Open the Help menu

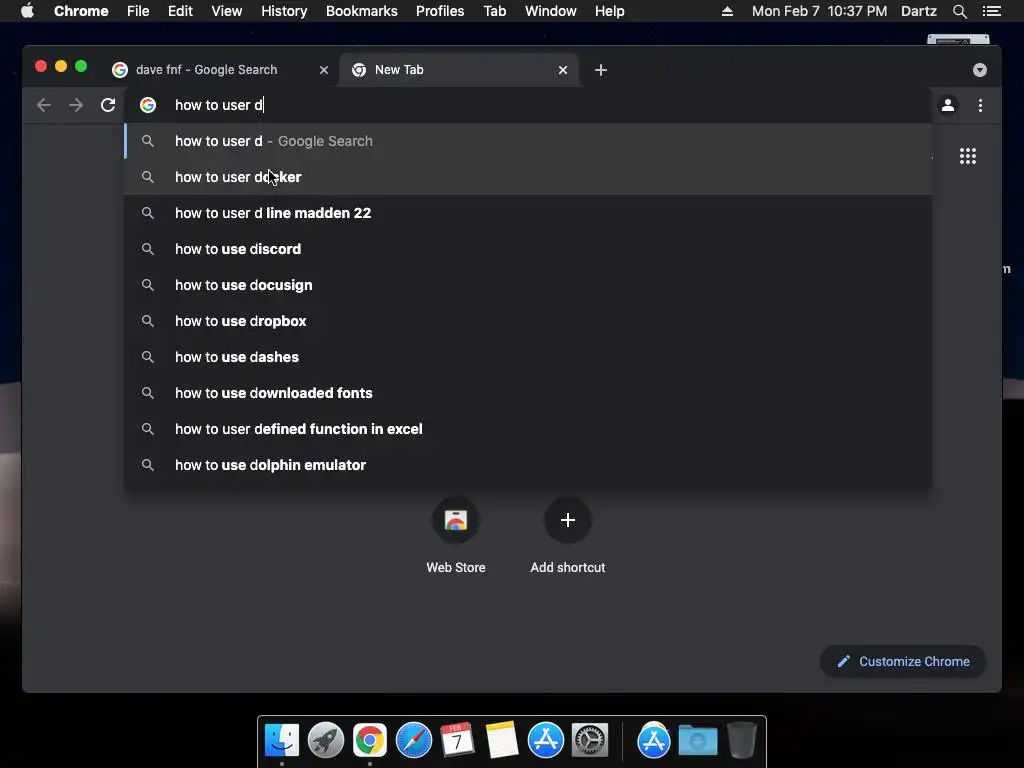[x=609, y=11]
